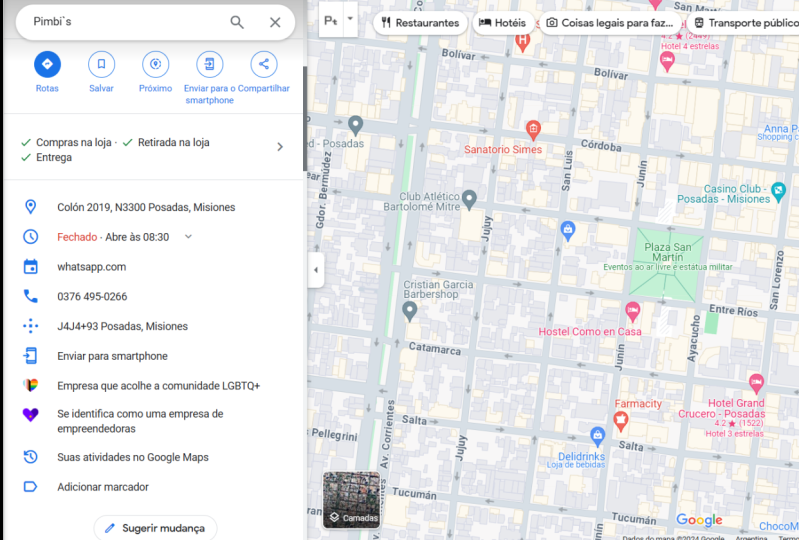
Task: Click Delidrinks shopping marker
Action: (x=597, y=436)
